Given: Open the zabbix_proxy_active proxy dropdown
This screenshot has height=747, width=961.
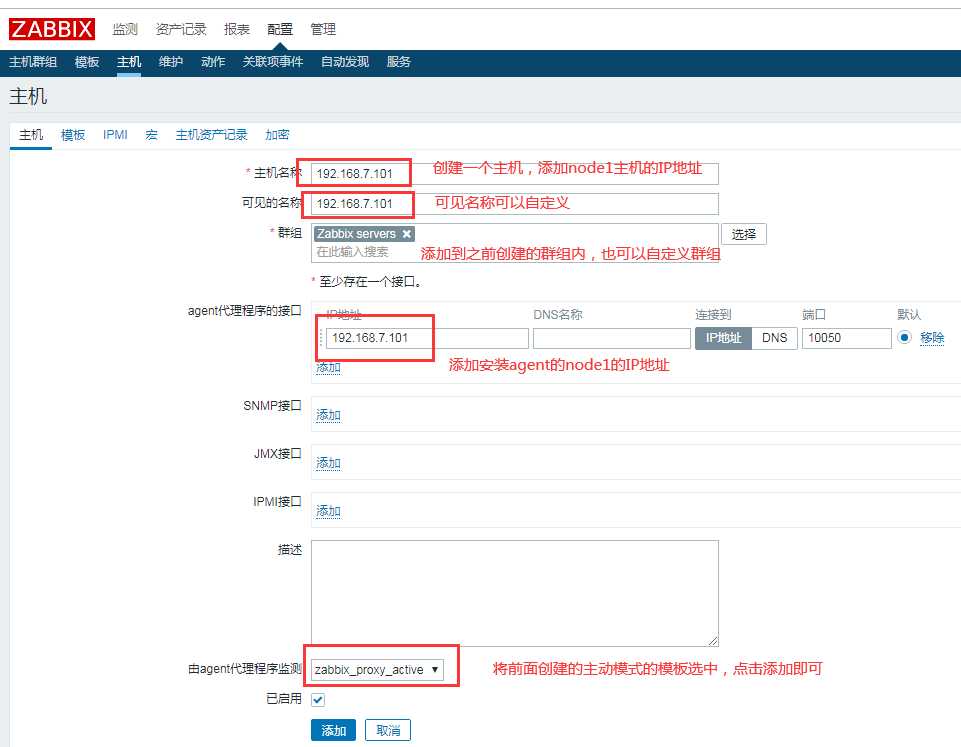Looking at the screenshot, I should tap(377, 669).
